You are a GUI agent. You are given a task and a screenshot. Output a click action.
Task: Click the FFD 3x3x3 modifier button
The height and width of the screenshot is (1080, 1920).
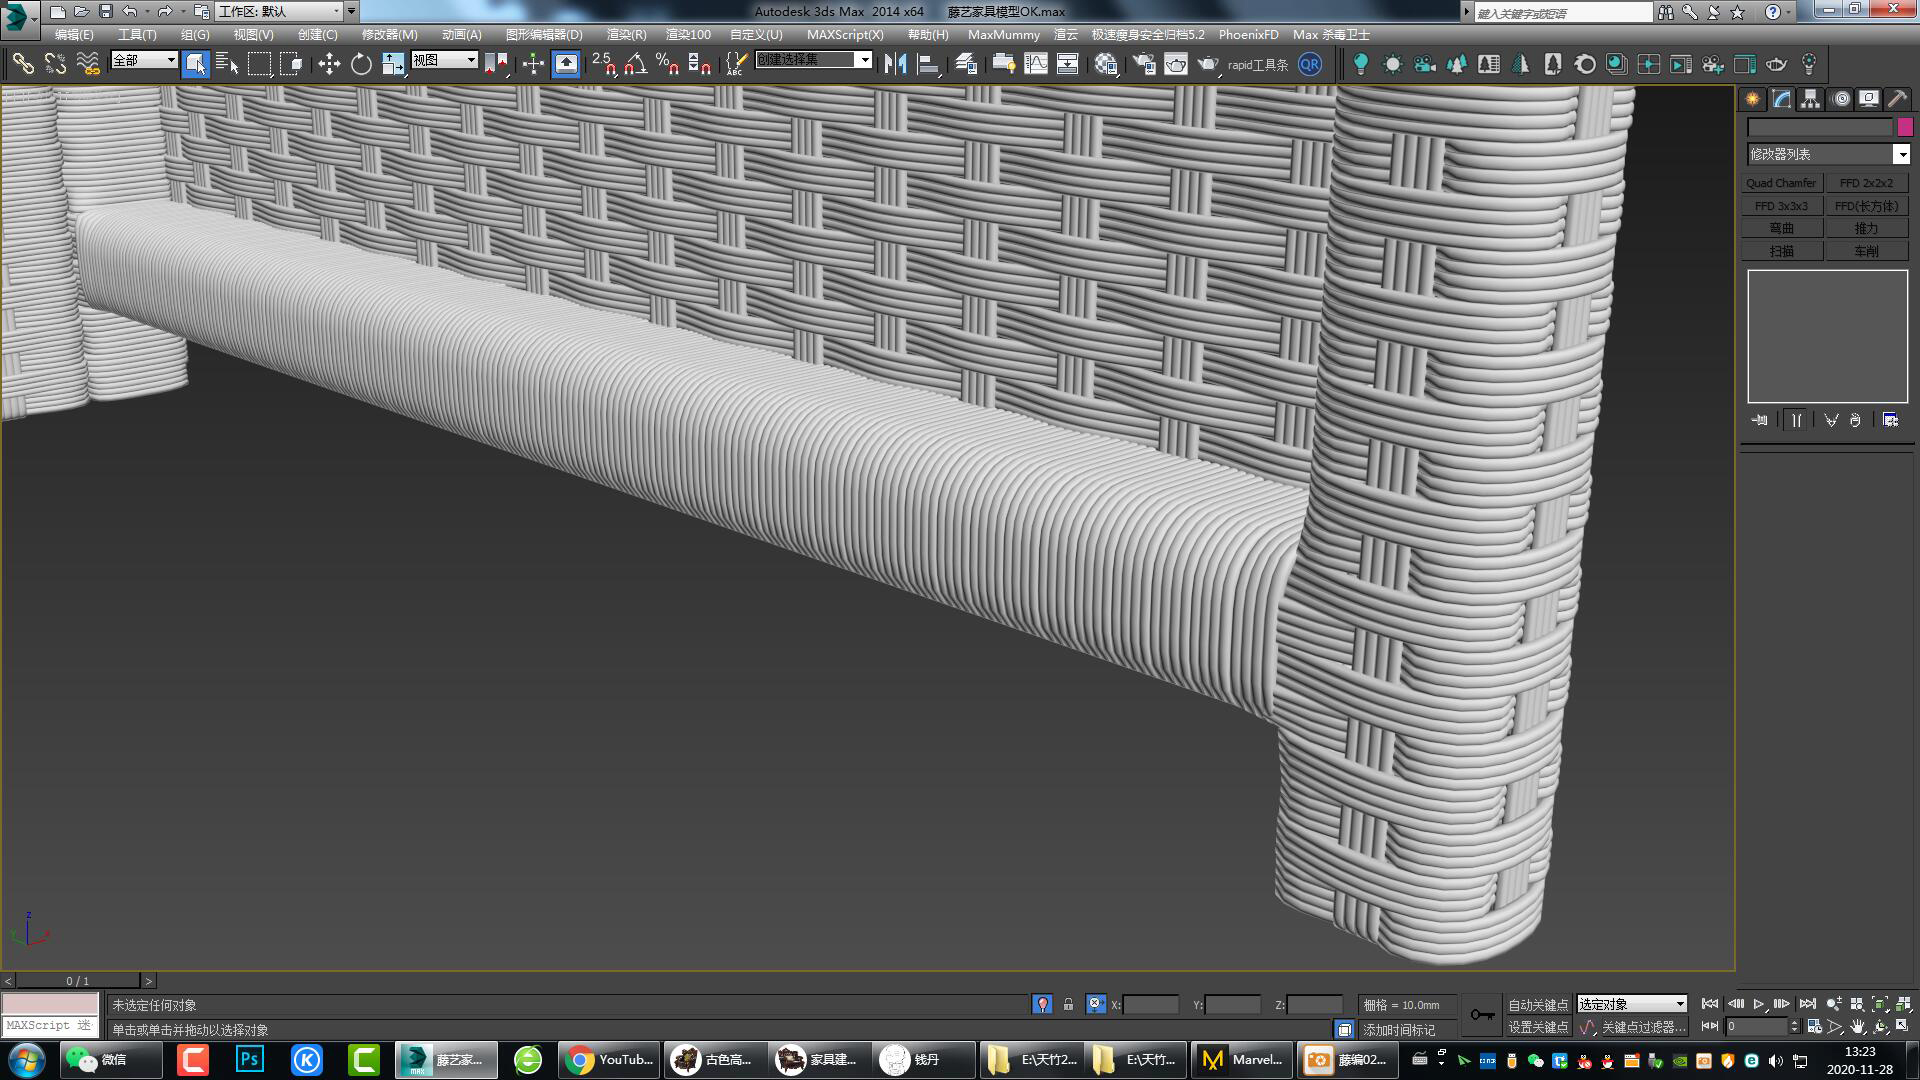pos(1781,206)
